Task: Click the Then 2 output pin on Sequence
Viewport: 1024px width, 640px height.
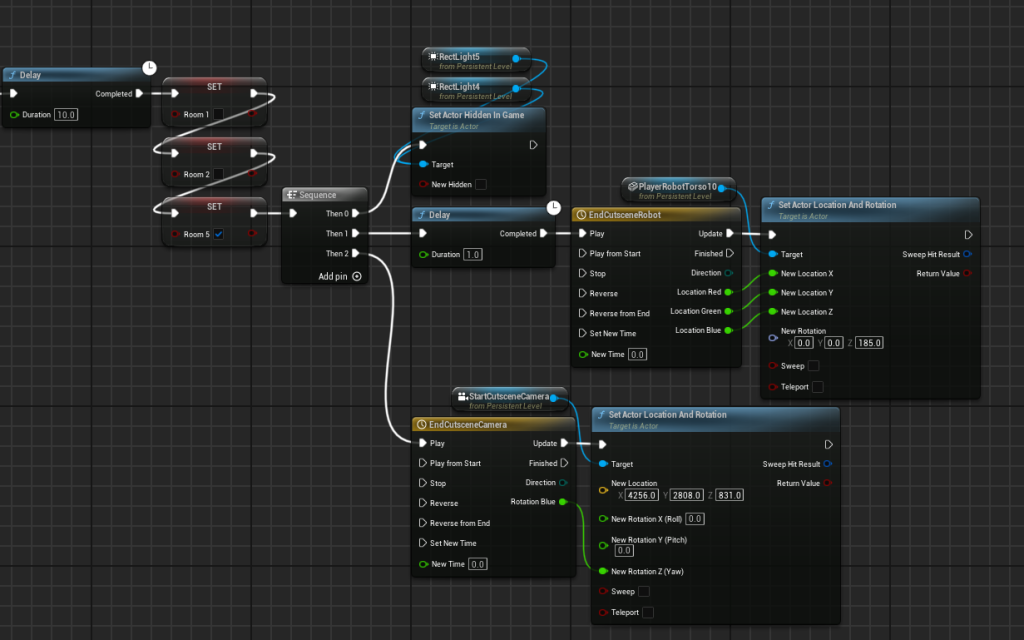Action: 356,254
